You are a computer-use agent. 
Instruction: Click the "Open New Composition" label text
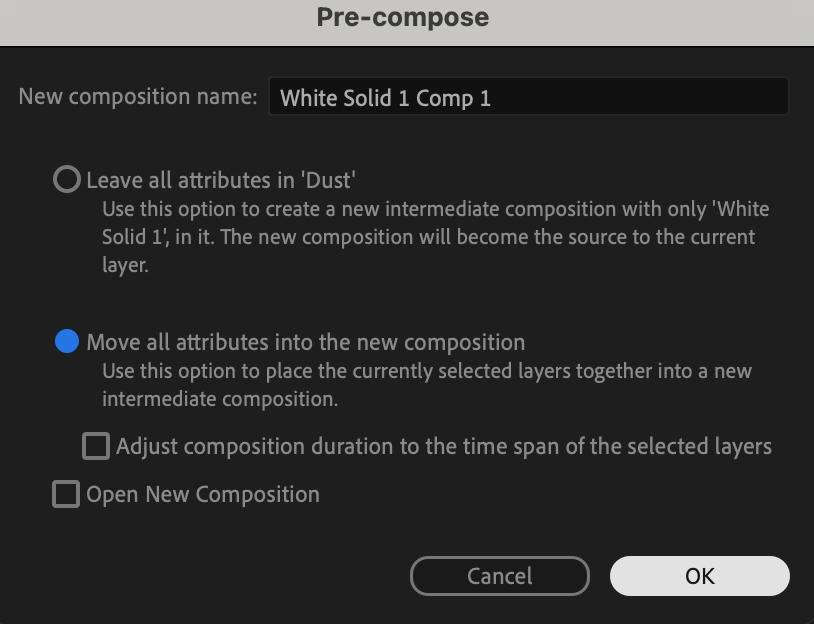tap(203, 494)
